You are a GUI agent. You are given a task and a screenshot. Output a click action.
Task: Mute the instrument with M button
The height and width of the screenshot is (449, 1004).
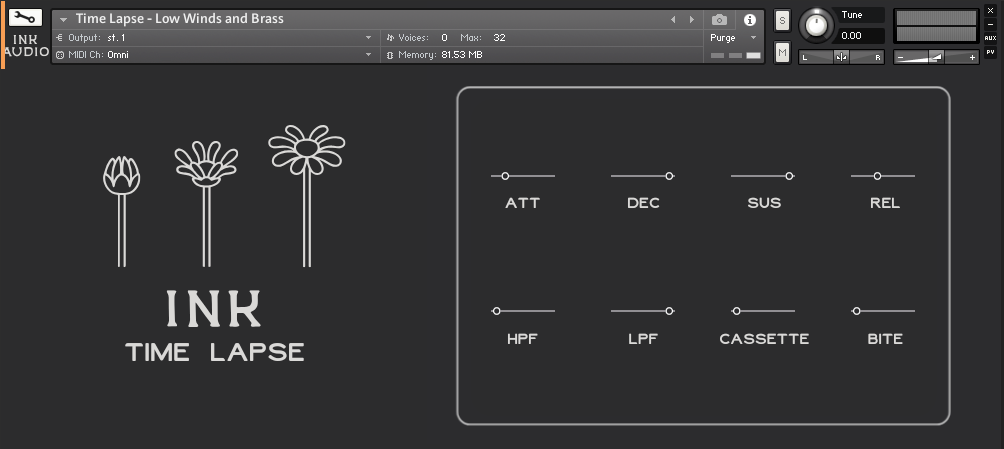[782, 52]
